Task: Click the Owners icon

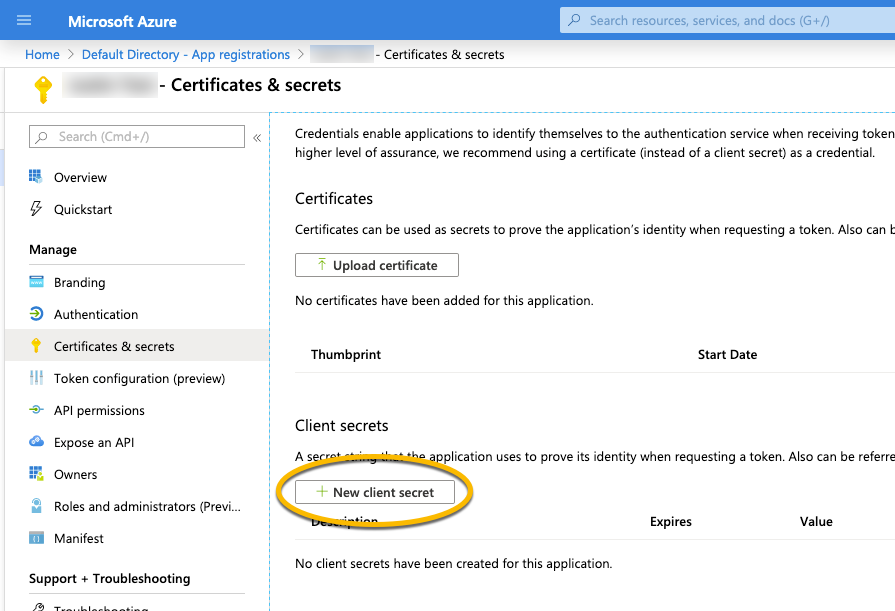Action: click(x=36, y=473)
